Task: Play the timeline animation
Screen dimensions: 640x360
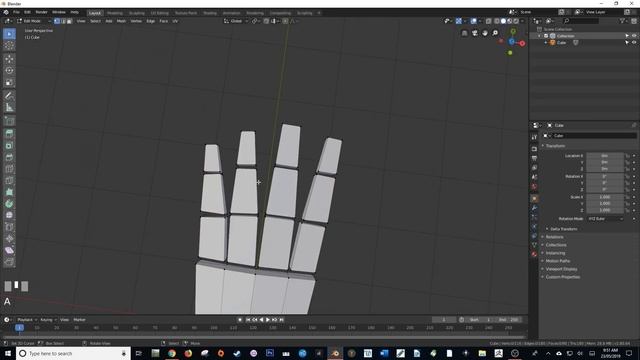Action: click(268, 320)
